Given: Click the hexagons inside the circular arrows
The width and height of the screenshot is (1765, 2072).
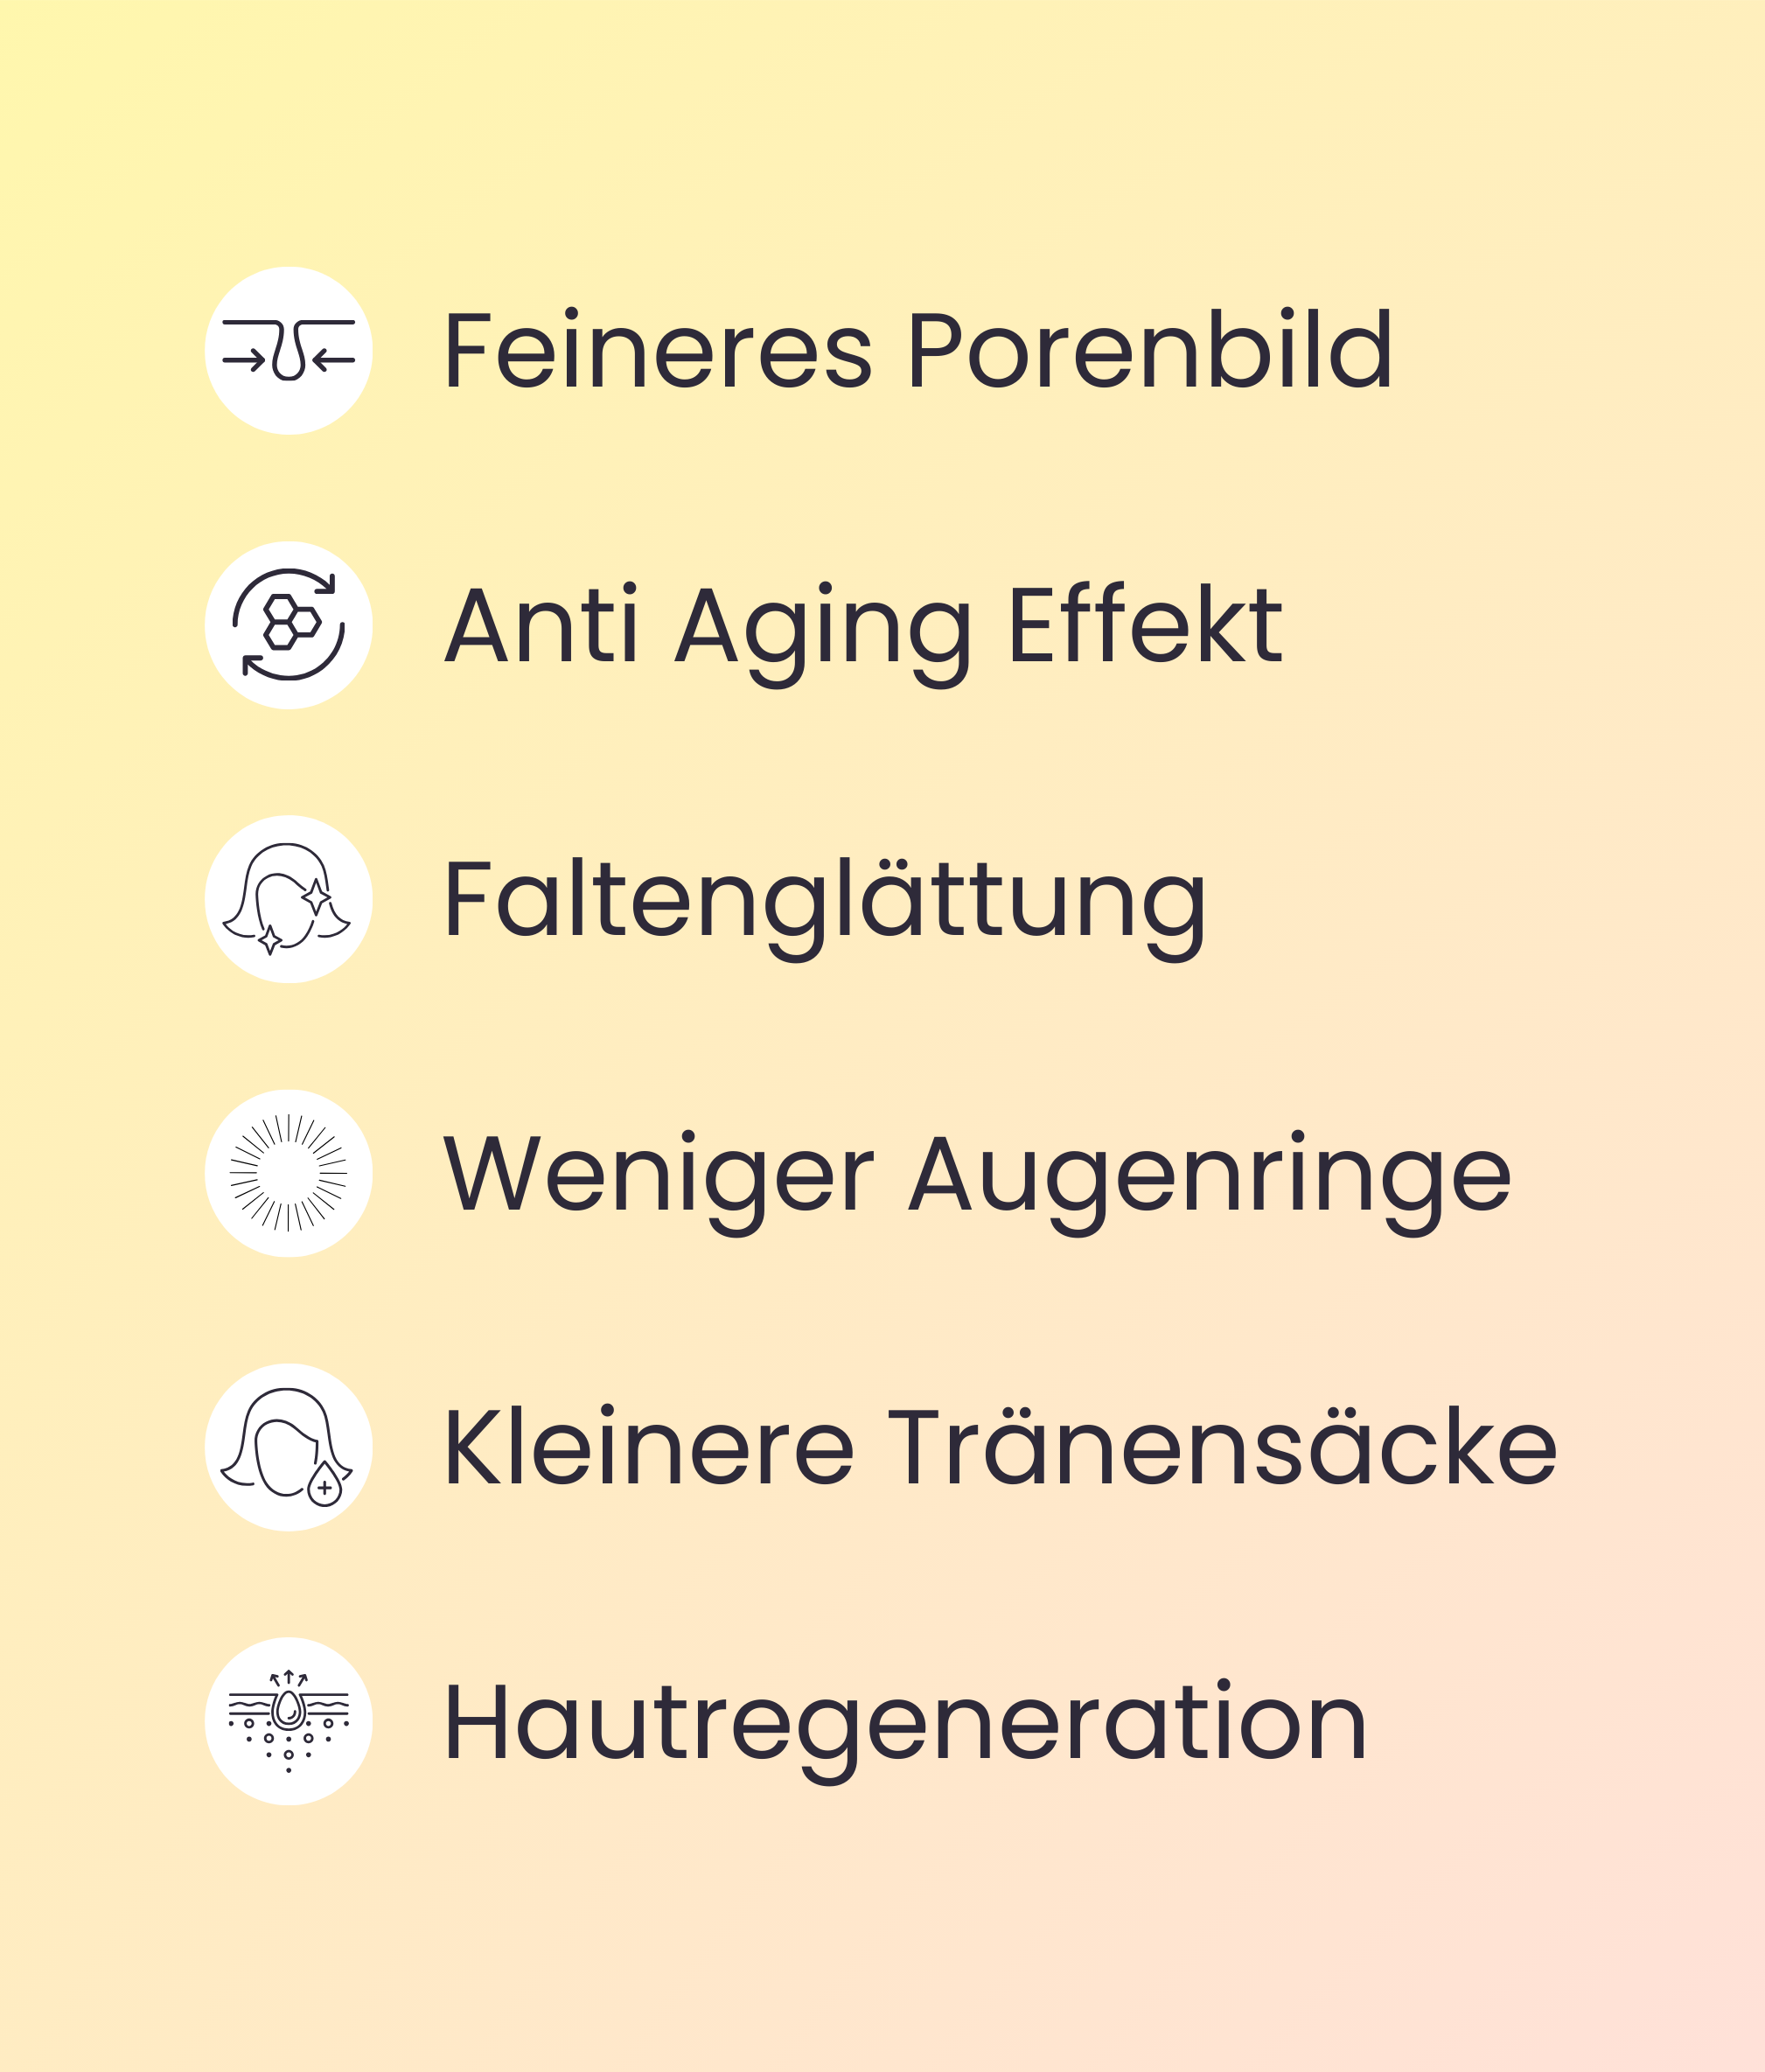Looking at the screenshot, I should 291,622.
